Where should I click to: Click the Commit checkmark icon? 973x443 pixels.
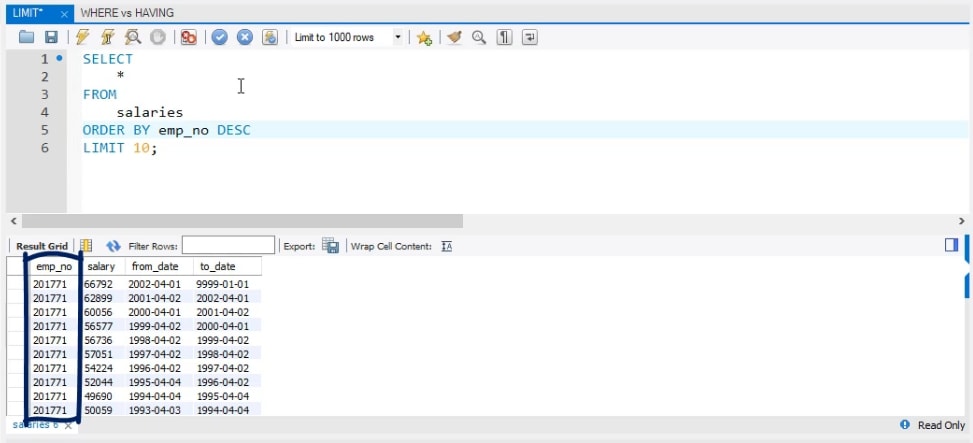[x=219, y=37]
